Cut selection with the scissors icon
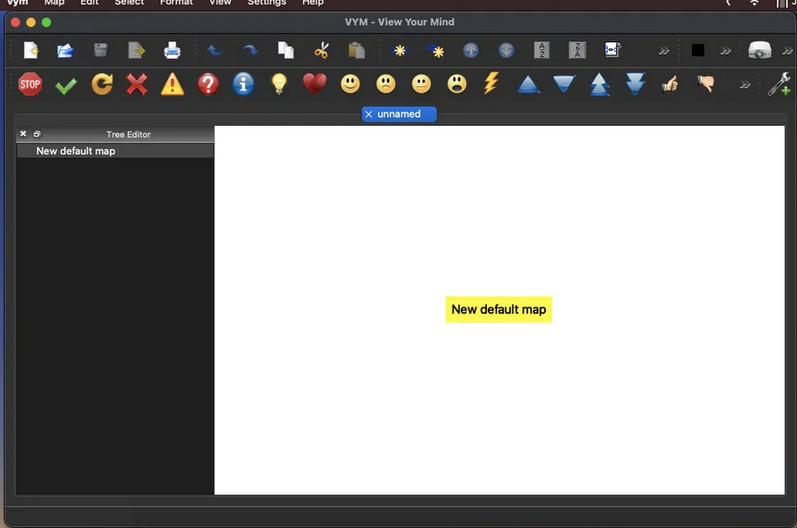Viewport: 797px width, 528px height. pyautogui.click(x=321, y=50)
